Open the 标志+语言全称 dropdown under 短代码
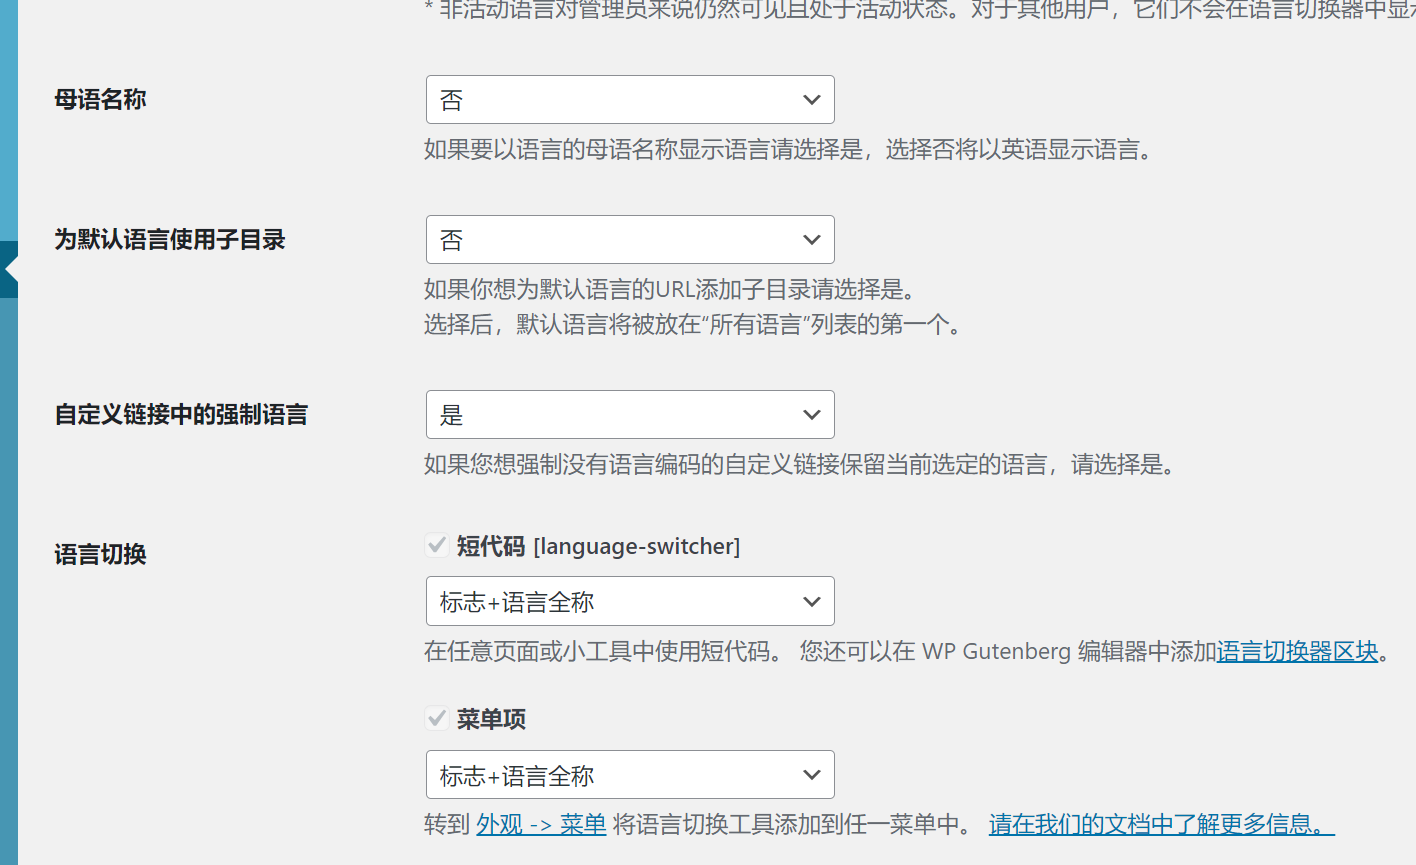 630,601
